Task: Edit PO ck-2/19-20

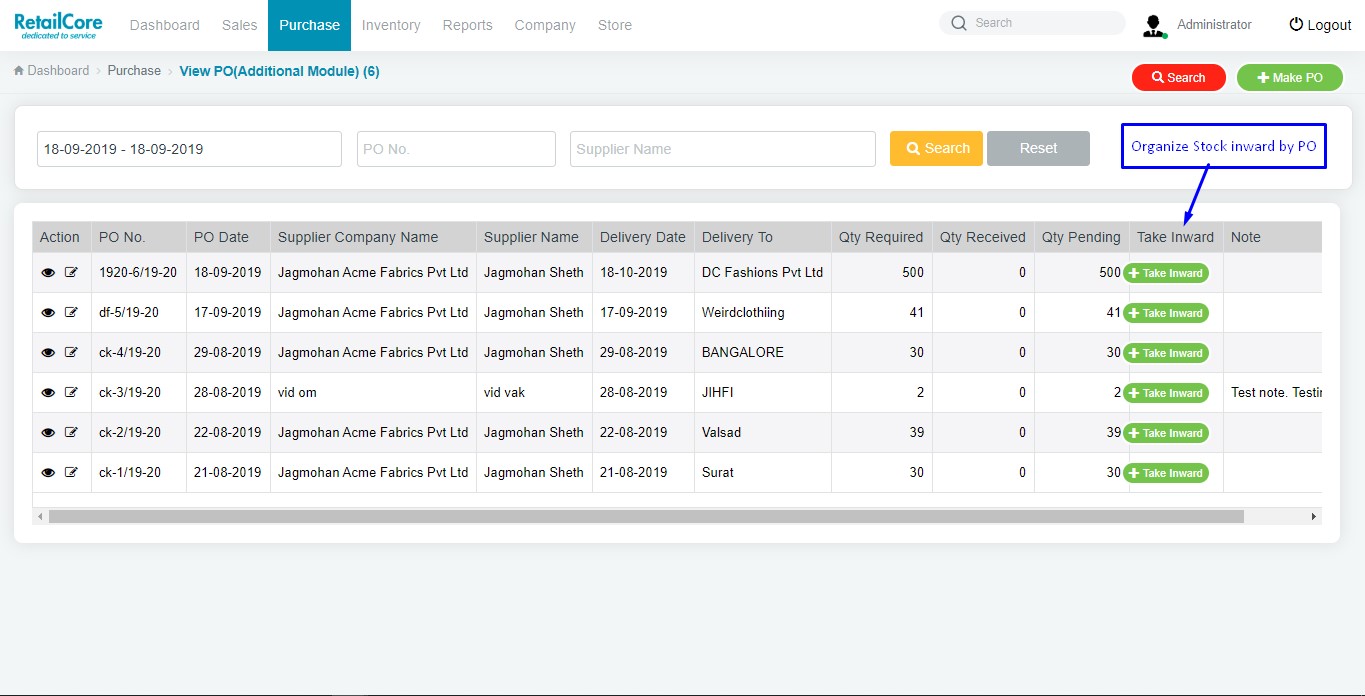Action: (x=71, y=432)
